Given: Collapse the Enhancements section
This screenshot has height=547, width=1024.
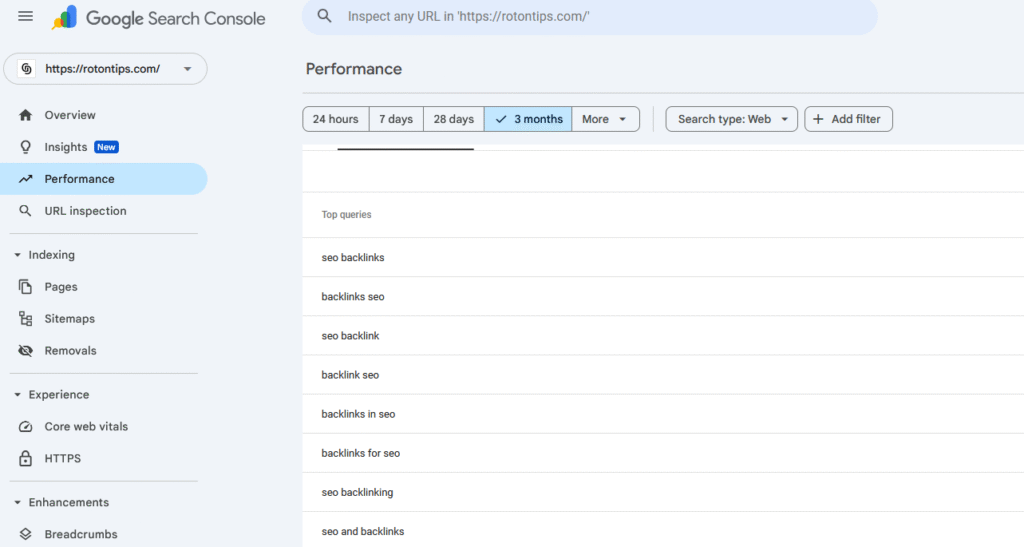Looking at the screenshot, I should (18, 502).
